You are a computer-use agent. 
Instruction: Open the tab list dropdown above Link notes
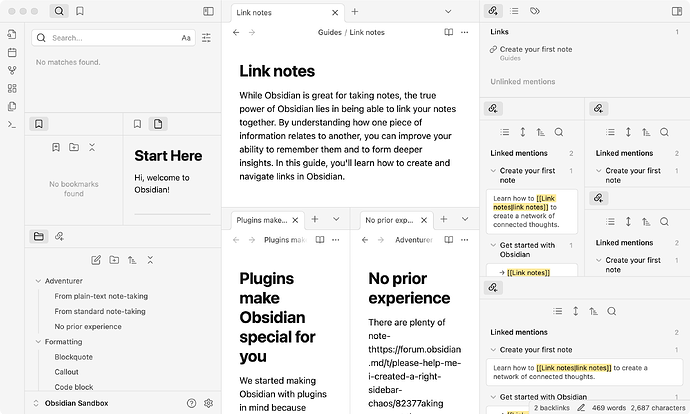click(448, 12)
